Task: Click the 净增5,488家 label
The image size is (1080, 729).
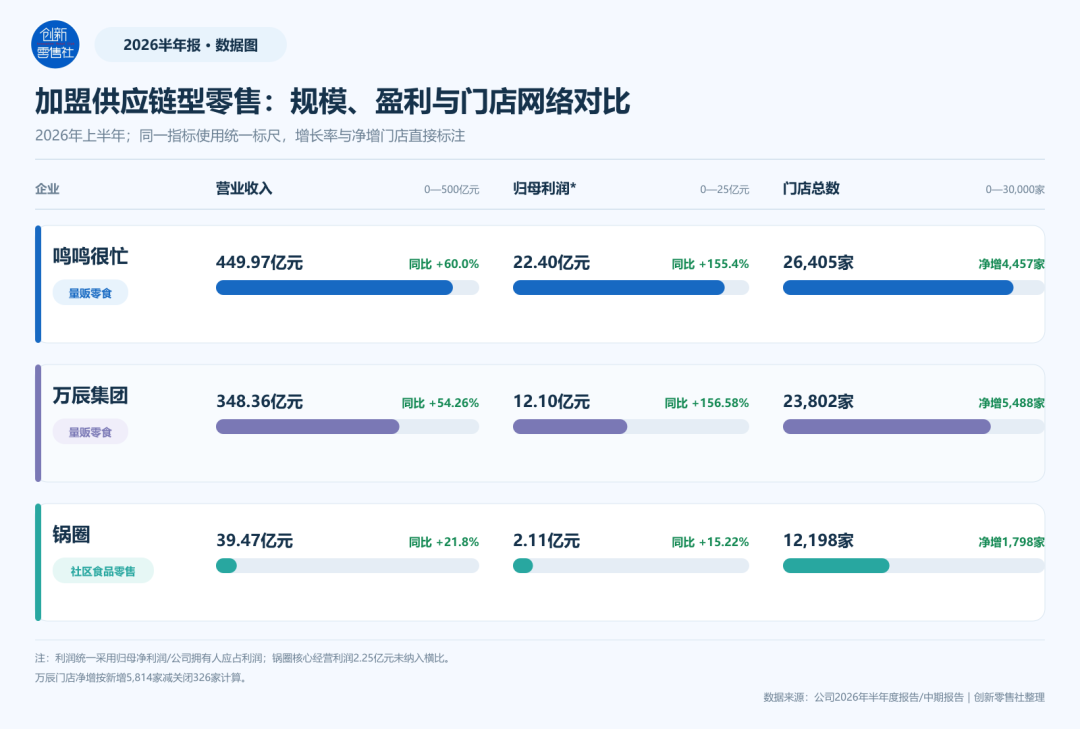Action: pyautogui.click(x=1011, y=403)
